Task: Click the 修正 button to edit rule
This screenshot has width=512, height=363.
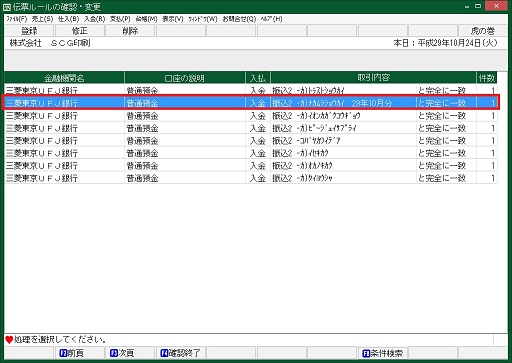Action: point(80,31)
